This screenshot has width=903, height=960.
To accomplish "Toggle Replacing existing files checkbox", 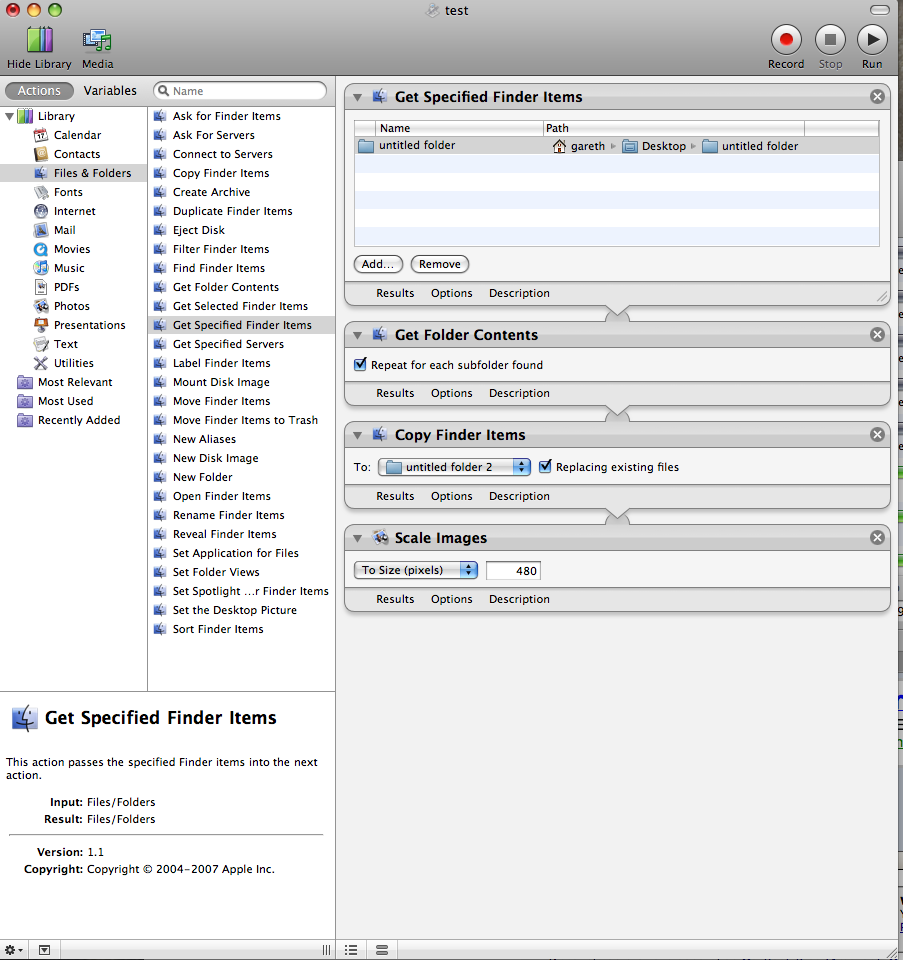I will (545, 467).
